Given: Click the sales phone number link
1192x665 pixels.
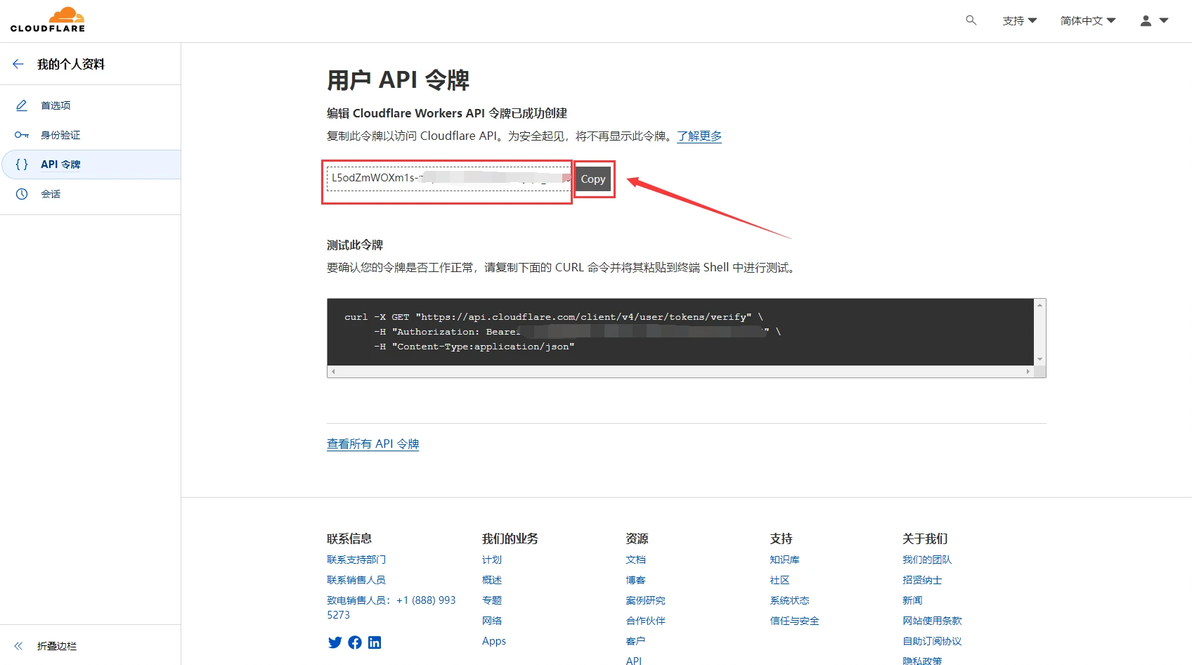Looking at the screenshot, I should click(x=391, y=607).
